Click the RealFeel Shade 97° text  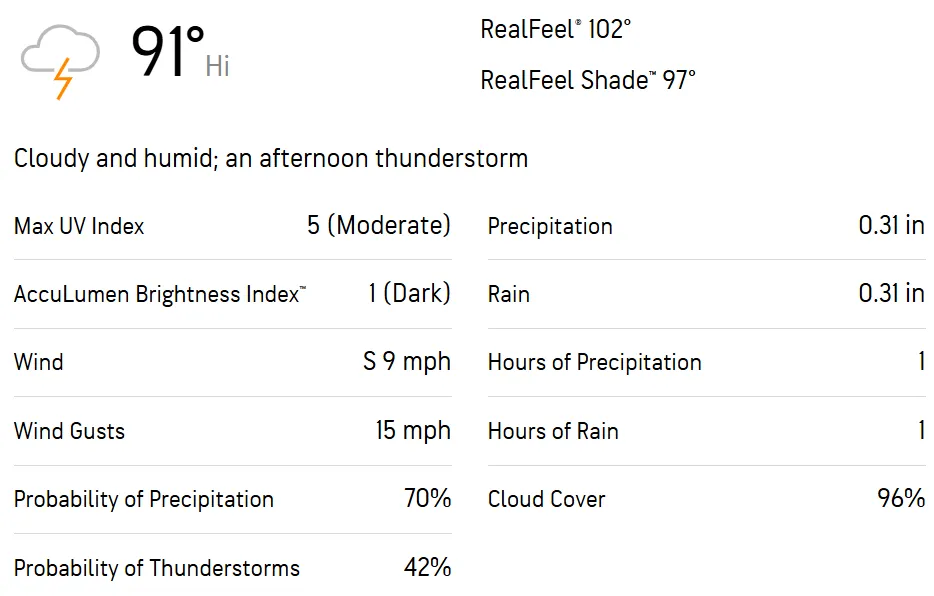point(587,80)
